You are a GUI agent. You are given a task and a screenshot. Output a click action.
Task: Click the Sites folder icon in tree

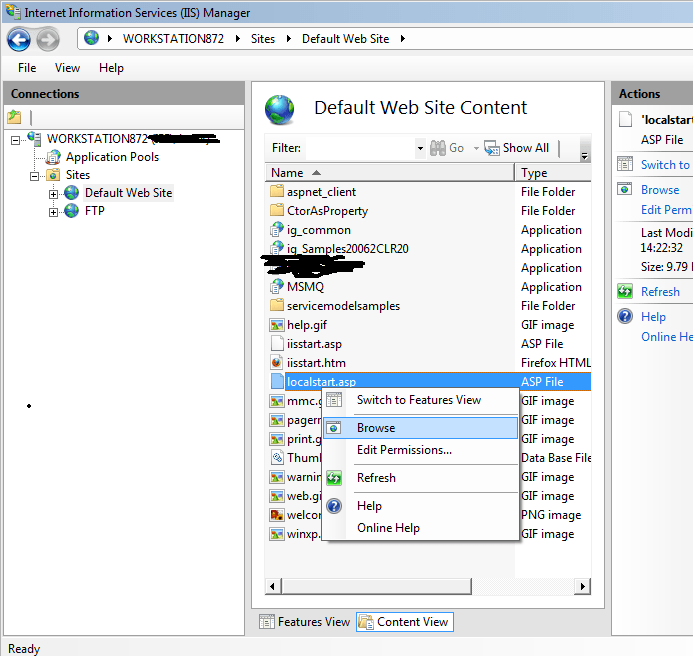53,175
